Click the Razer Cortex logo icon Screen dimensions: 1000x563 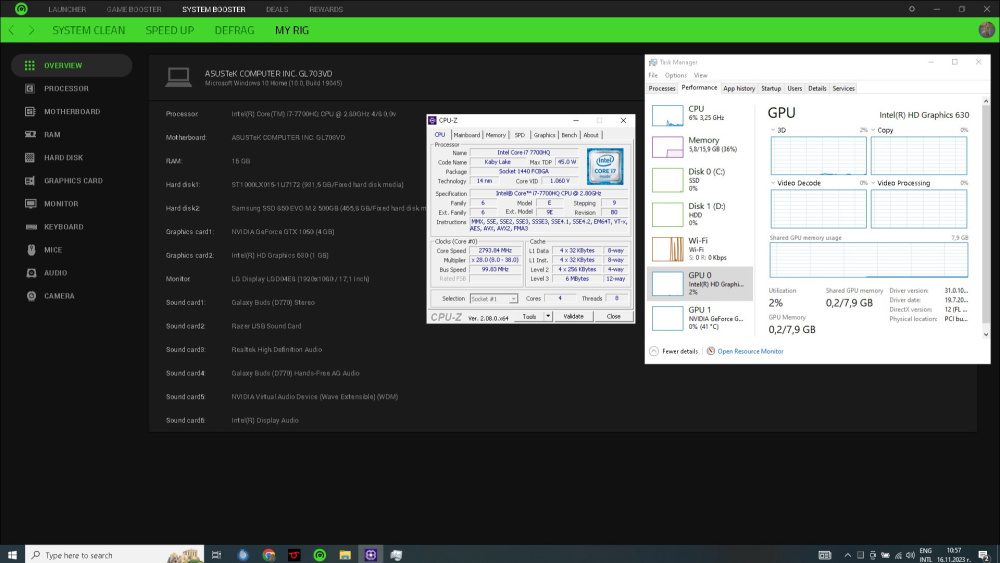(x=21, y=9)
